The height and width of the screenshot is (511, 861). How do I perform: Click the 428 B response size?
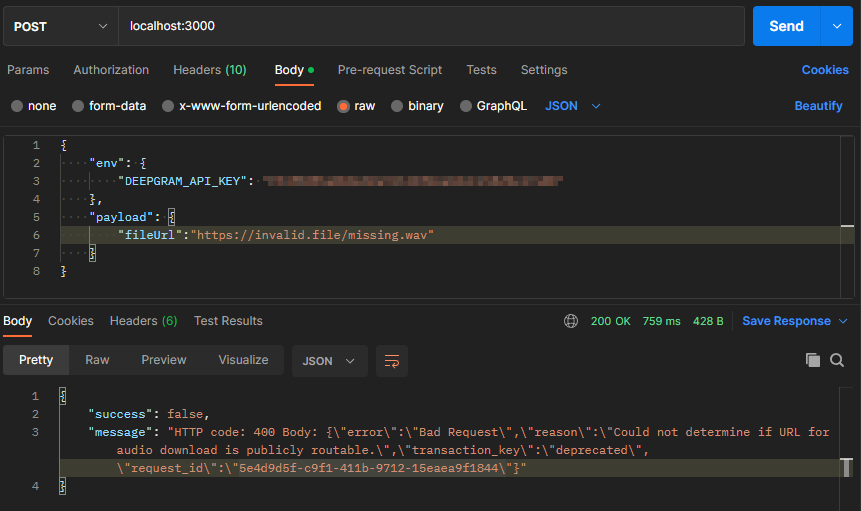coord(708,321)
